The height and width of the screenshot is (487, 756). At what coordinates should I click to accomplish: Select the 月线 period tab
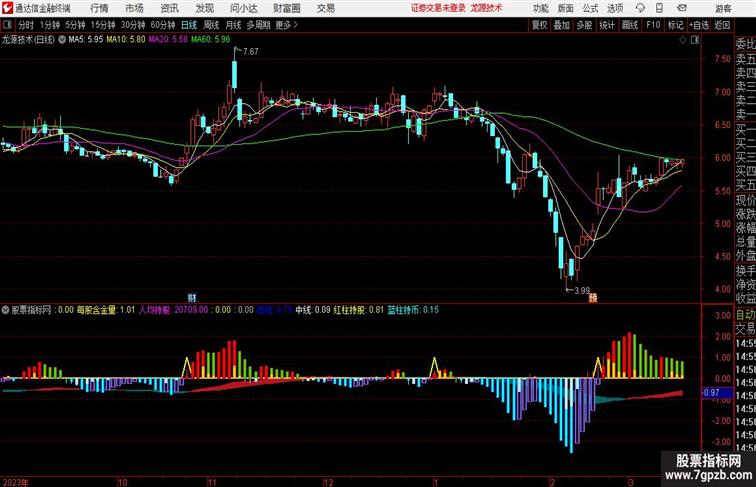[233, 25]
